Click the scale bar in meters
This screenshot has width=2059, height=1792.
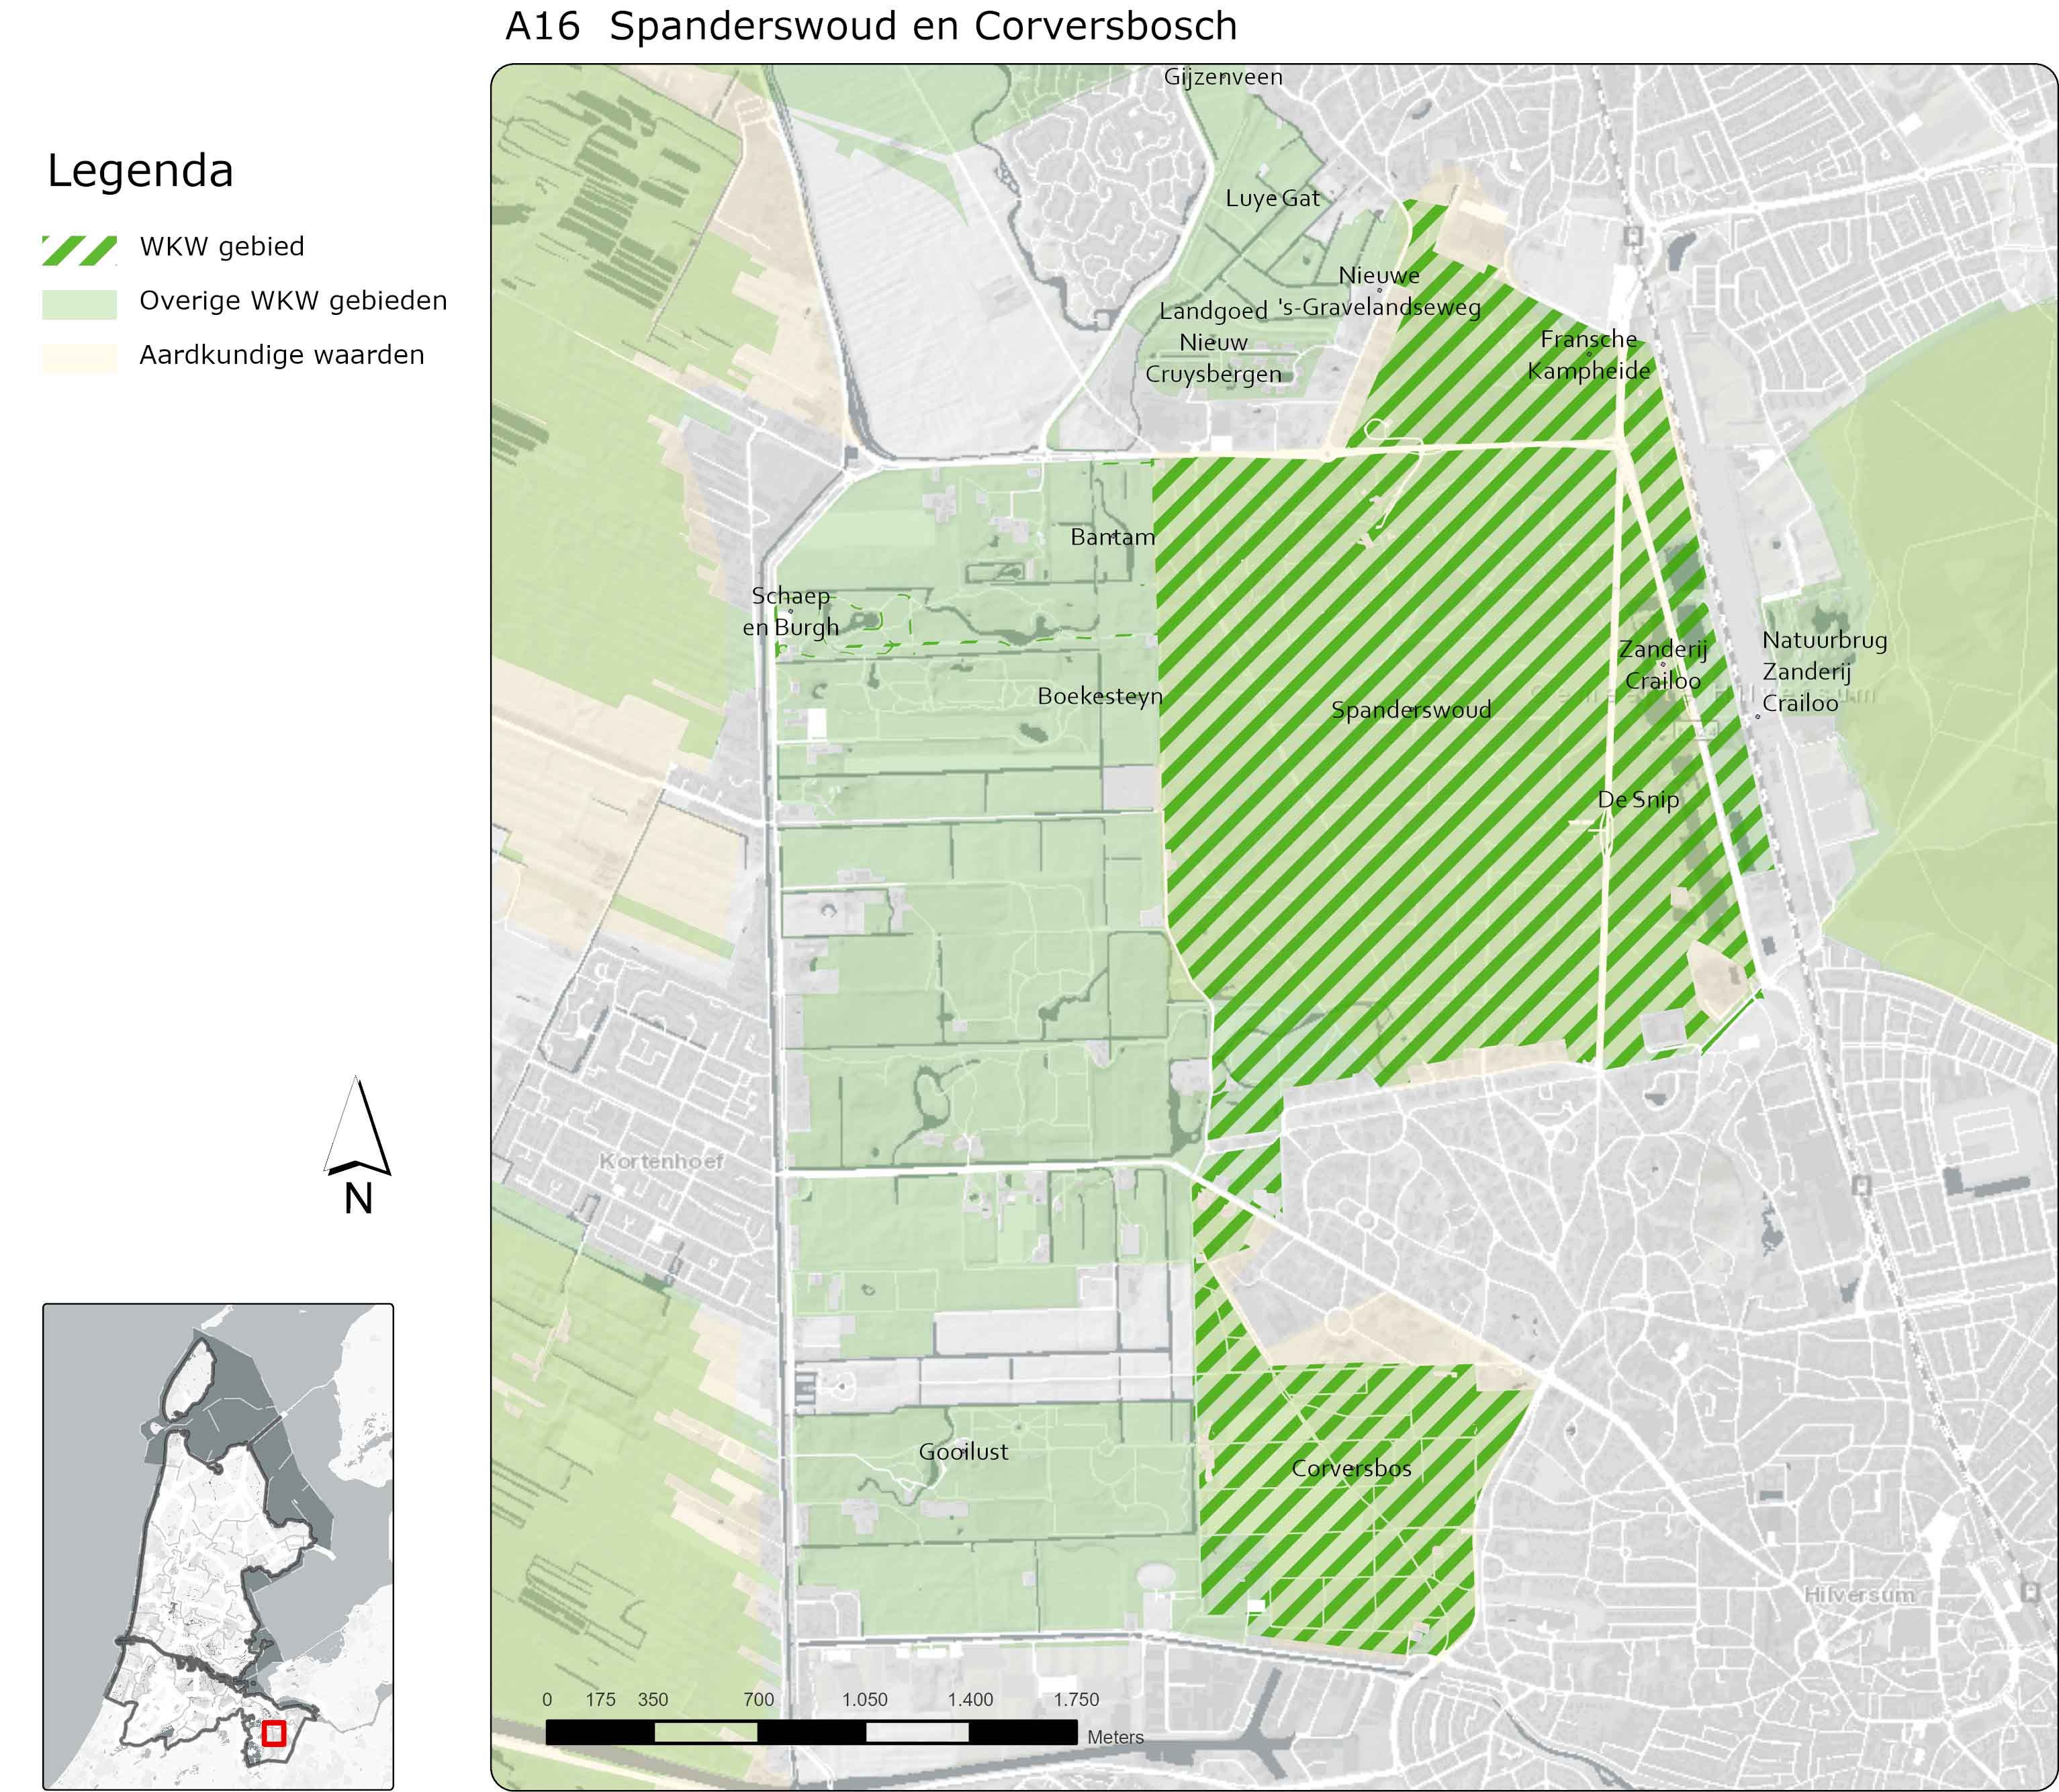point(811,1731)
